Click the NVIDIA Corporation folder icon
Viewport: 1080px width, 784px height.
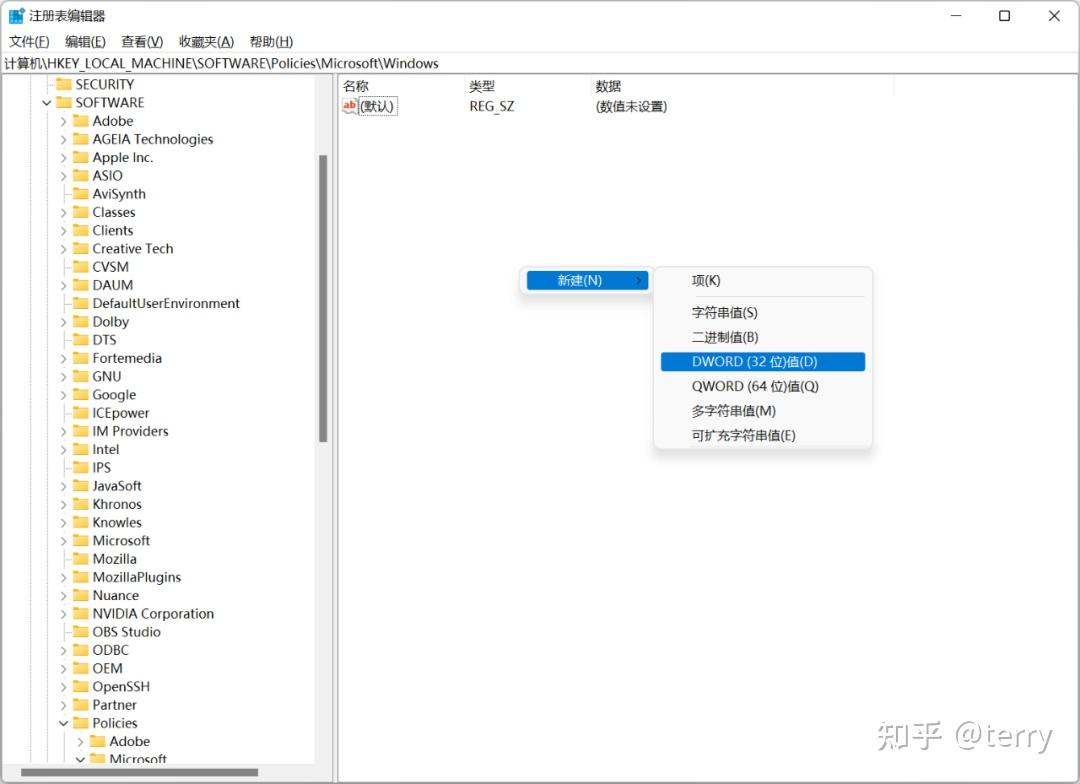(x=82, y=613)
